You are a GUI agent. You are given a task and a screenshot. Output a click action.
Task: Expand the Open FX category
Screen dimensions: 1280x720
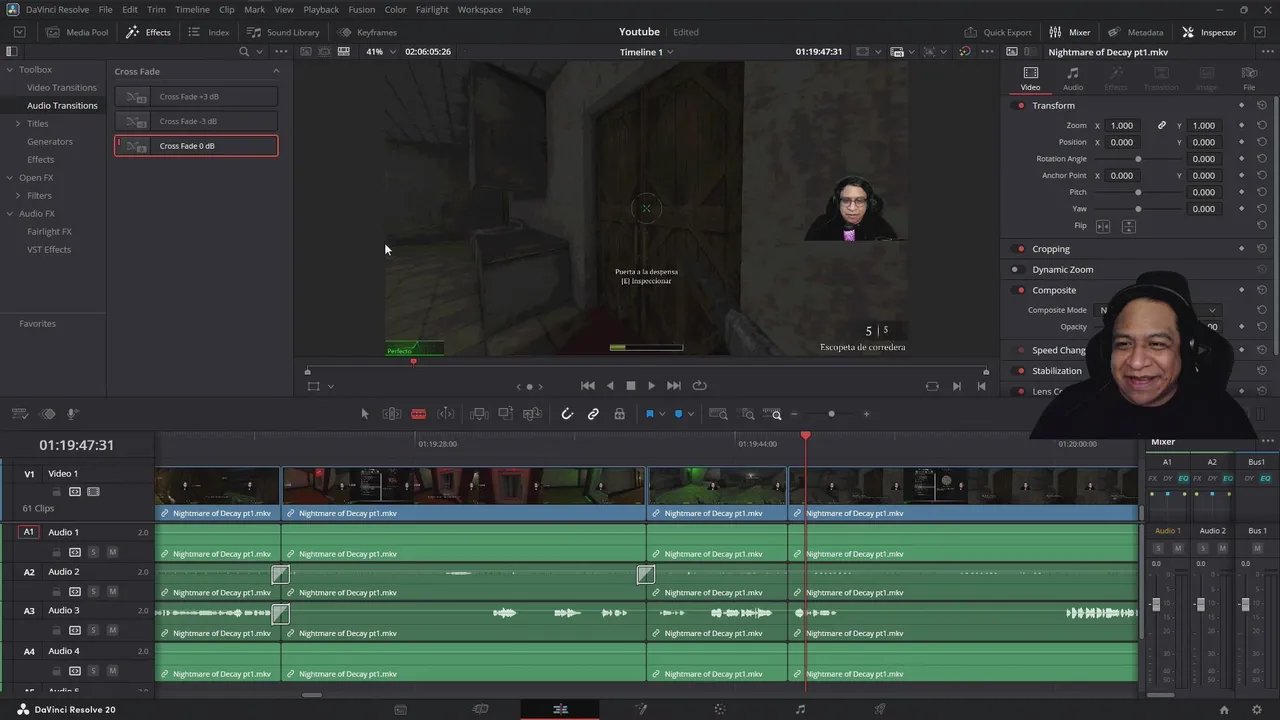pyautogui.click(x=9, y=178)
